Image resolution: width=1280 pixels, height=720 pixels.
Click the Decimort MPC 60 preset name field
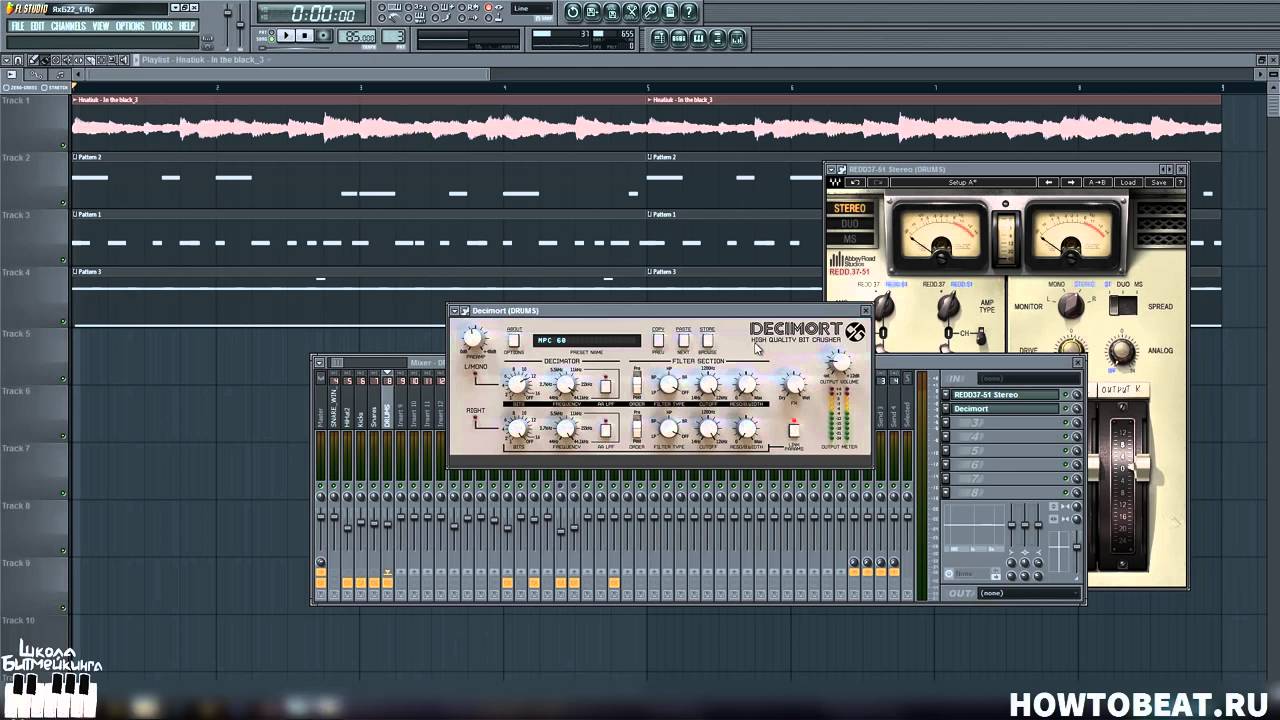point(587,341)
